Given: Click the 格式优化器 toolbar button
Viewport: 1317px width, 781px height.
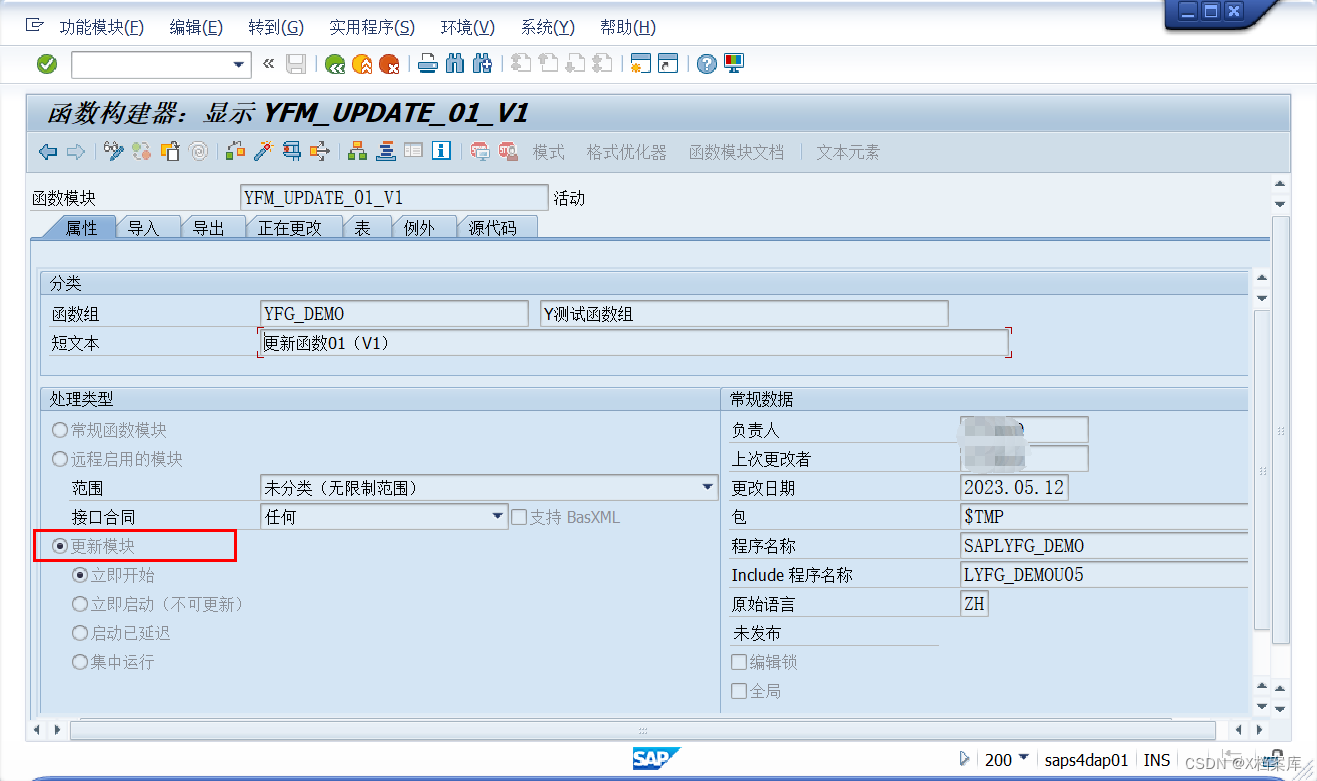Looking at the screenshot, I should click(x=627, y=152).
